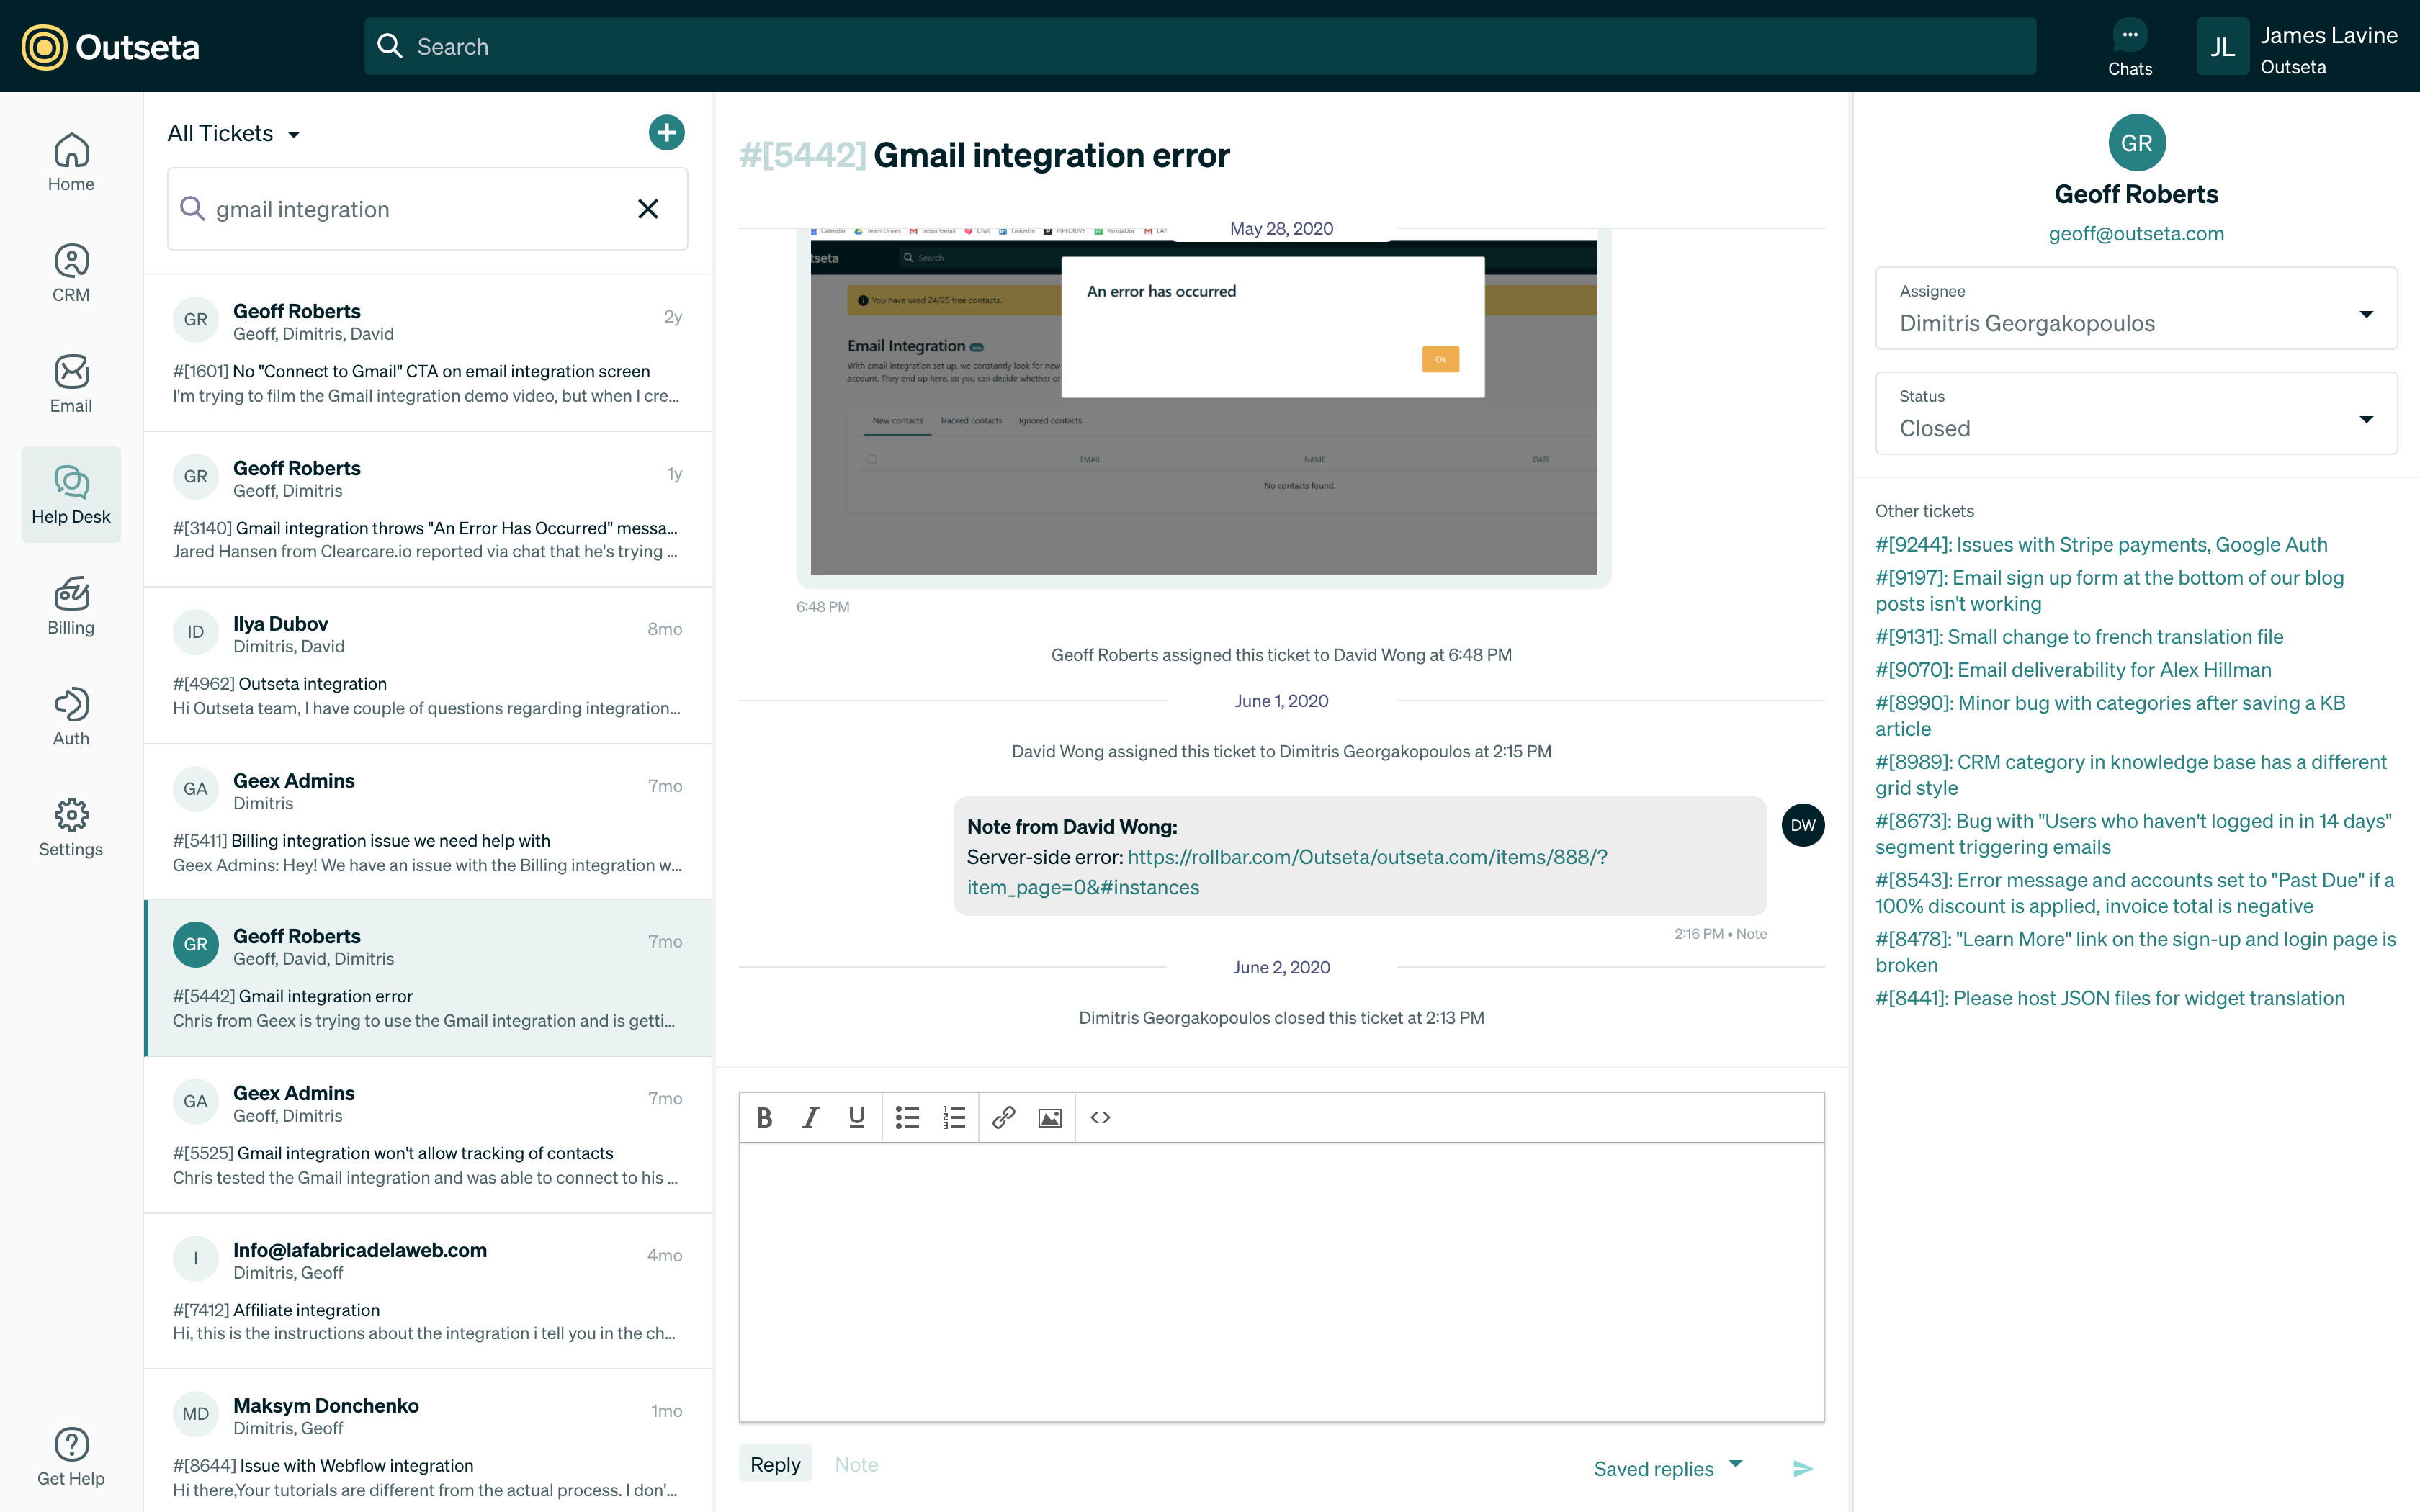Toggle bold formatting in reply editor

coord(764,1117)
